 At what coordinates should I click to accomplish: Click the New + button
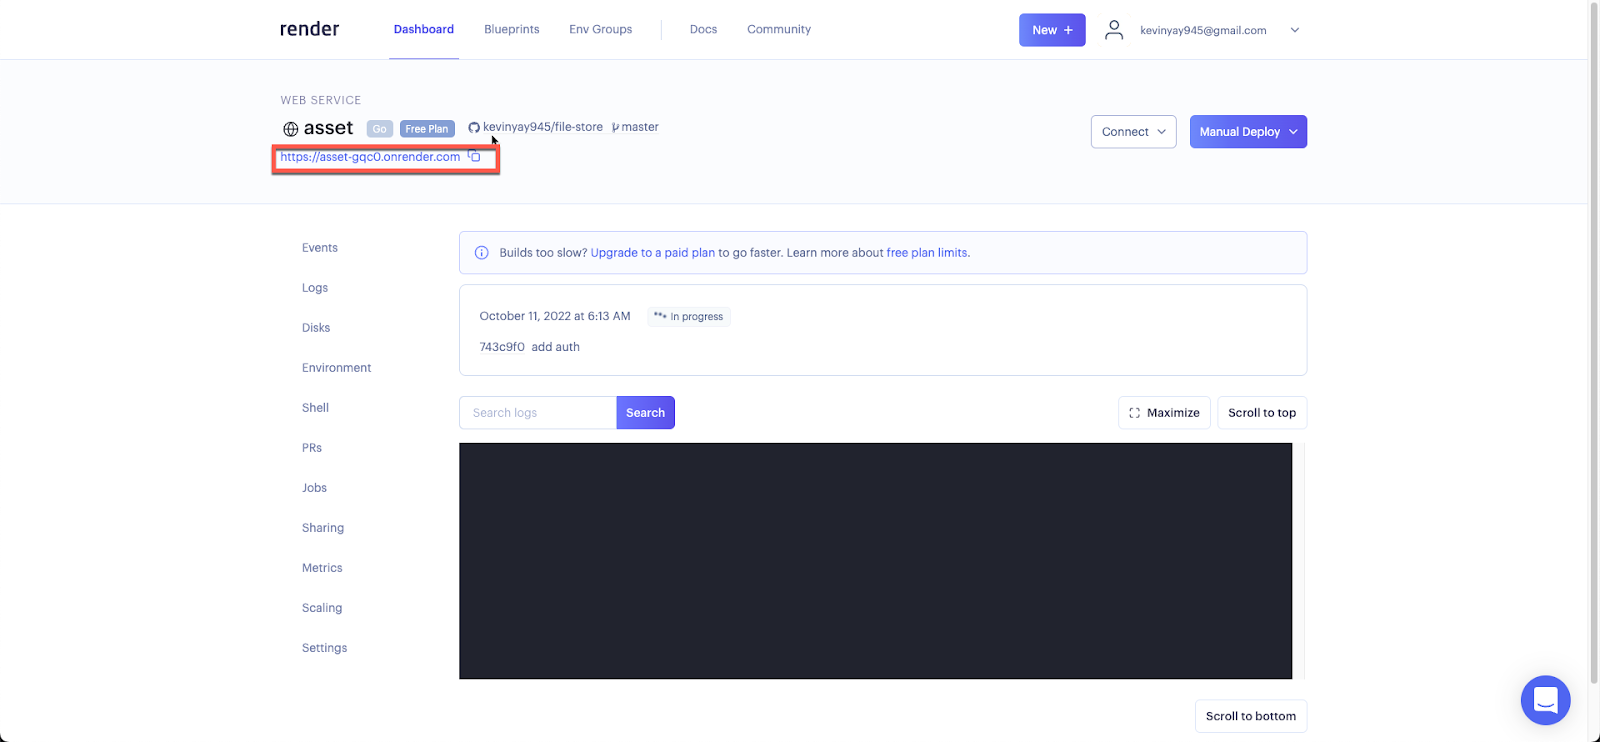(x=1052, y=30)
